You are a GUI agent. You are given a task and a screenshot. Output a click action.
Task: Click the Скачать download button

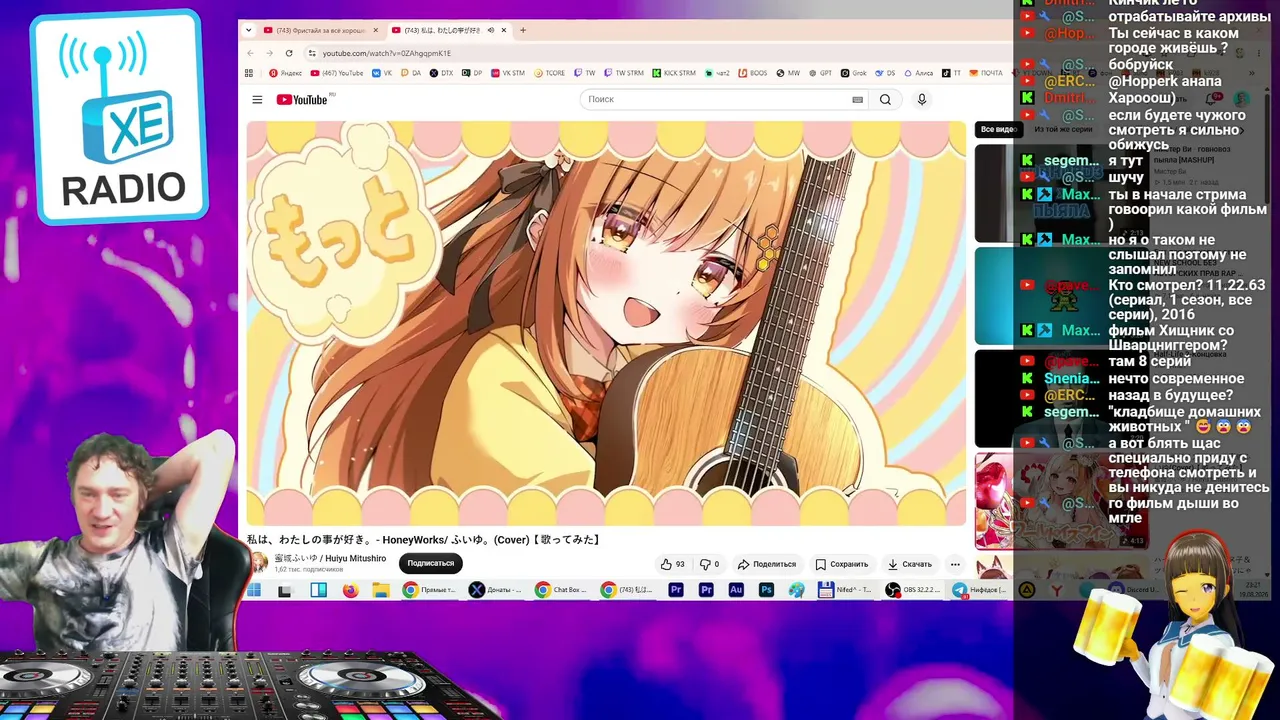point(910,564)
